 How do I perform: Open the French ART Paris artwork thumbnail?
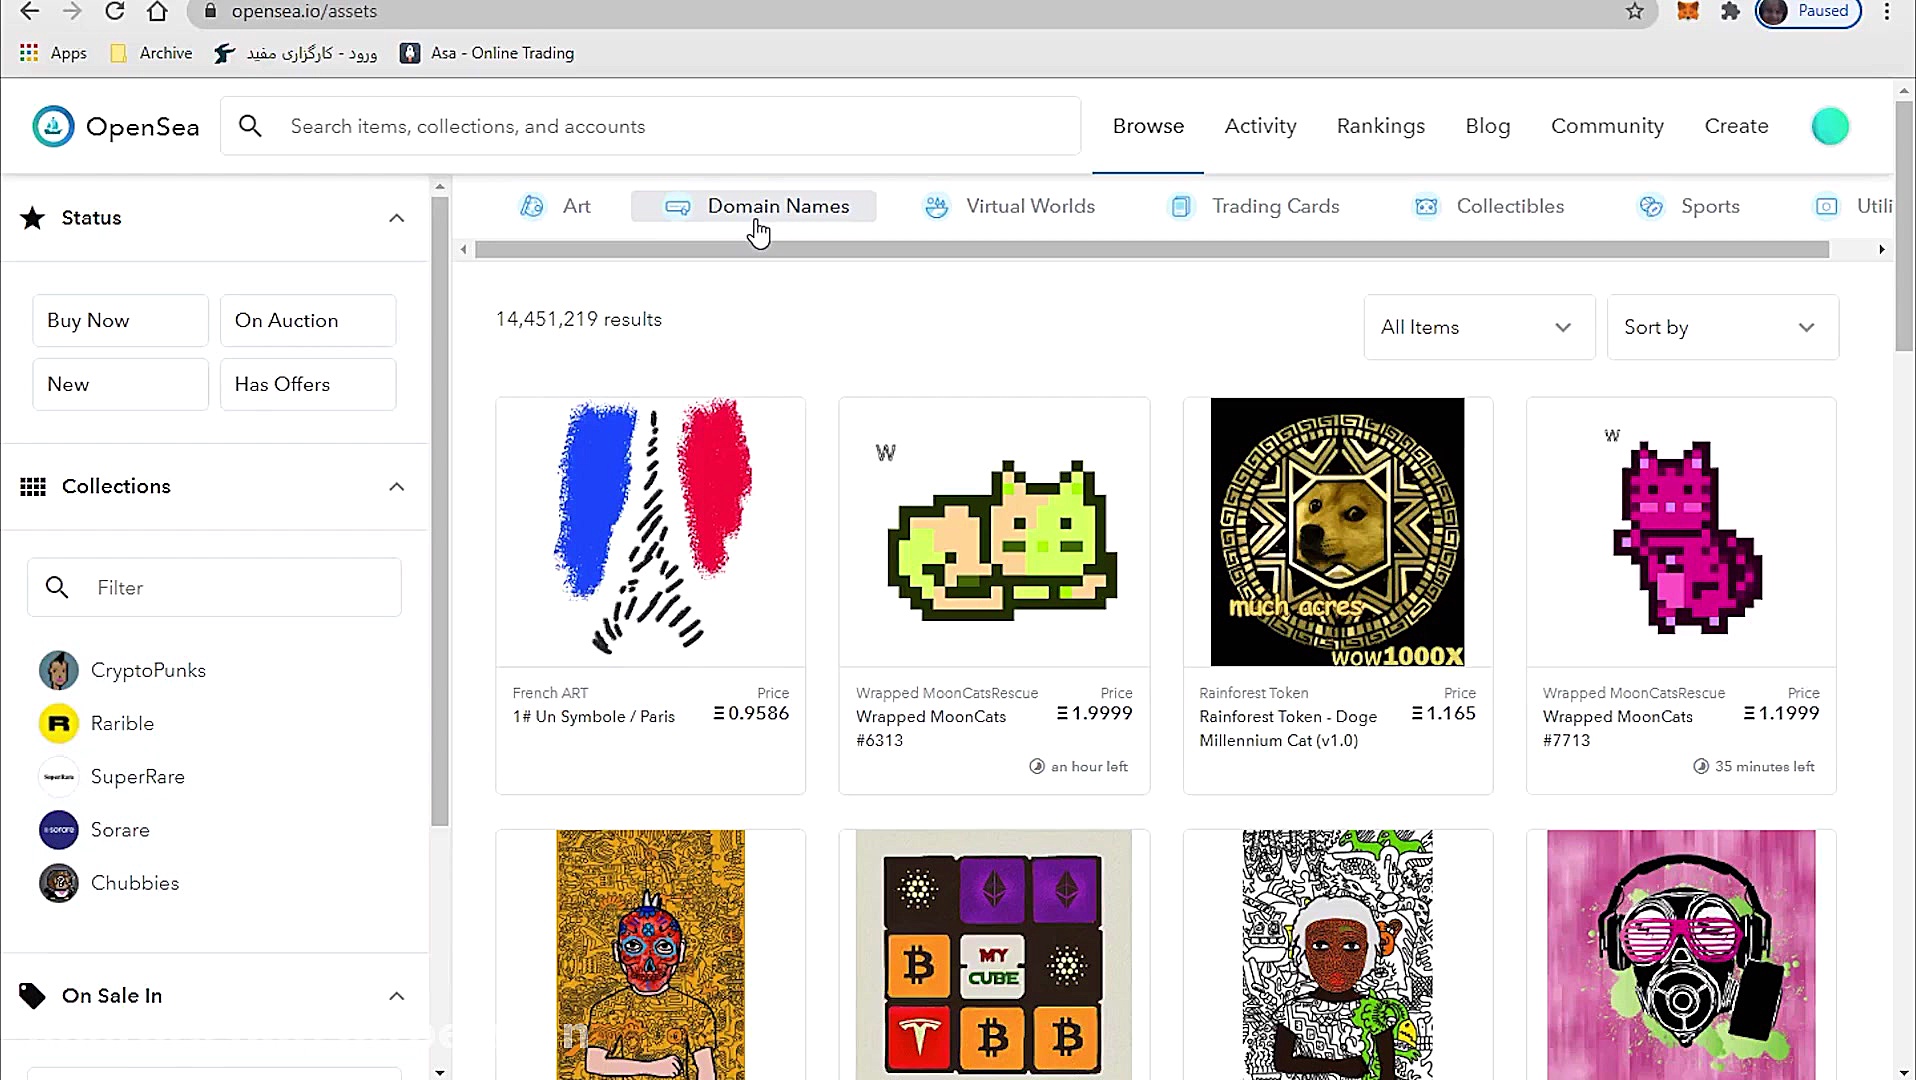(651, 532)
